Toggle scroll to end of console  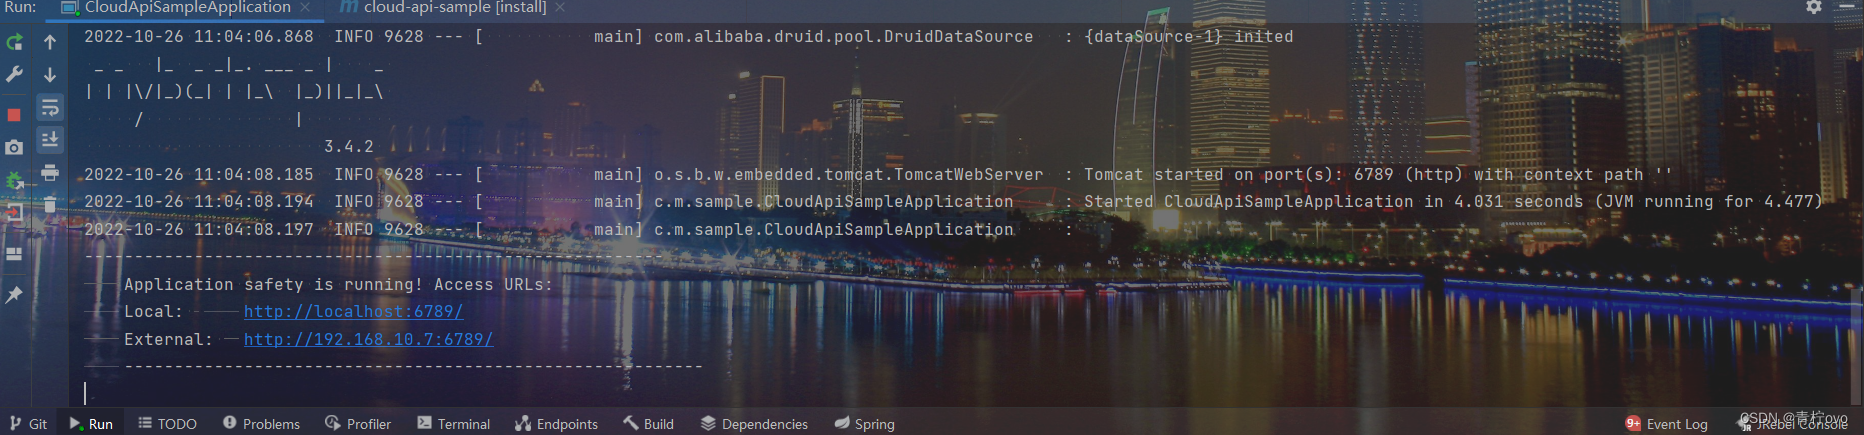(50, 140)
